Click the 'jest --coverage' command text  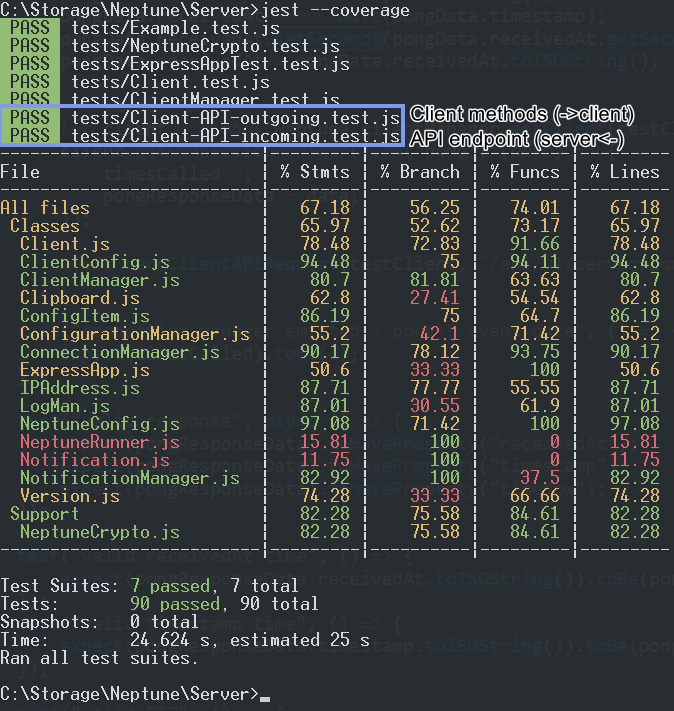[x=335, y=10]
